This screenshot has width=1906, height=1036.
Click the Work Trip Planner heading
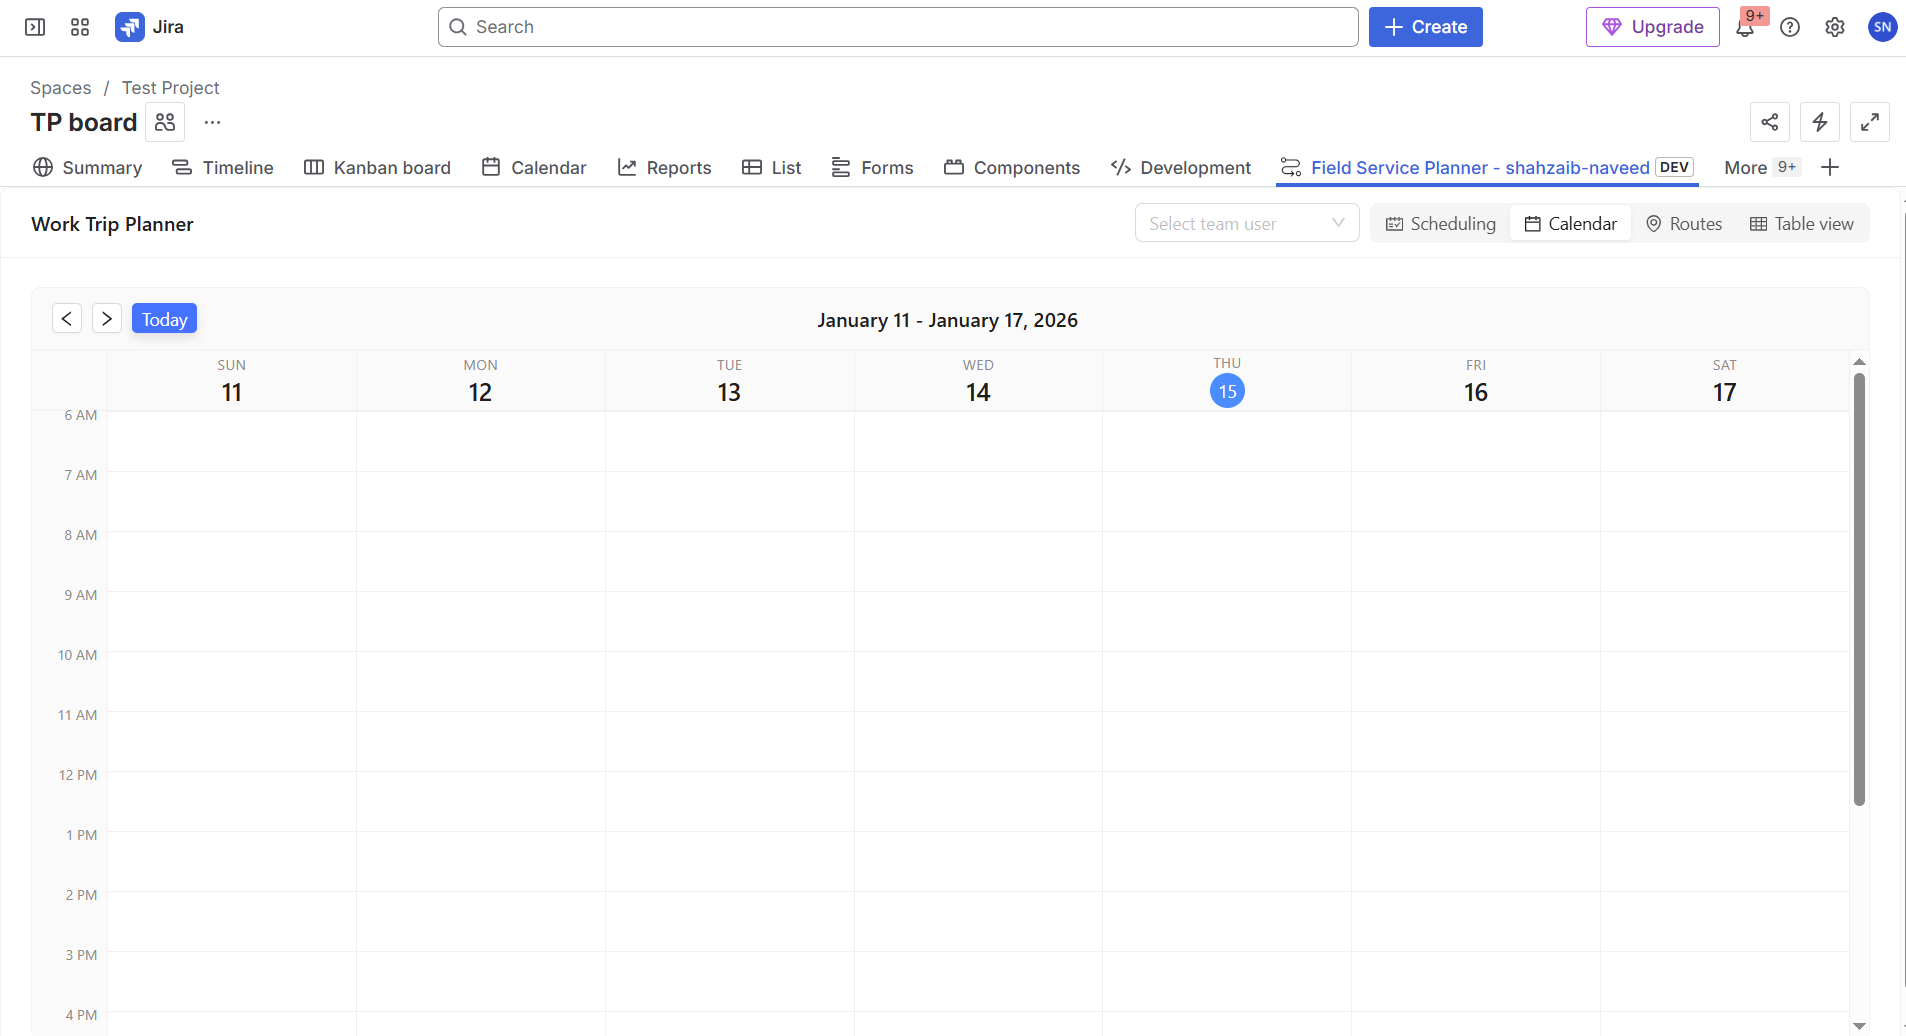[112, 224]
